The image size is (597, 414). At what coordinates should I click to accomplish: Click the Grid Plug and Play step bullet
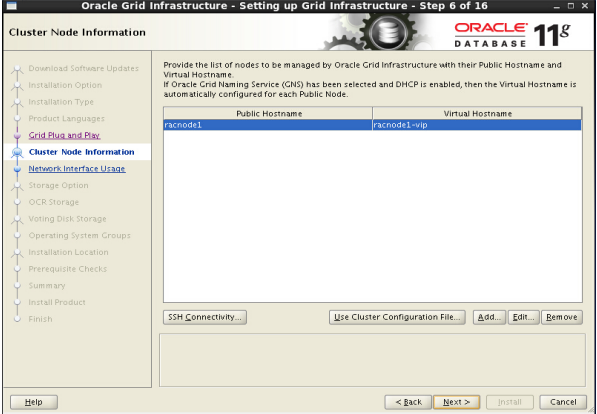click(x=17, y=135)
